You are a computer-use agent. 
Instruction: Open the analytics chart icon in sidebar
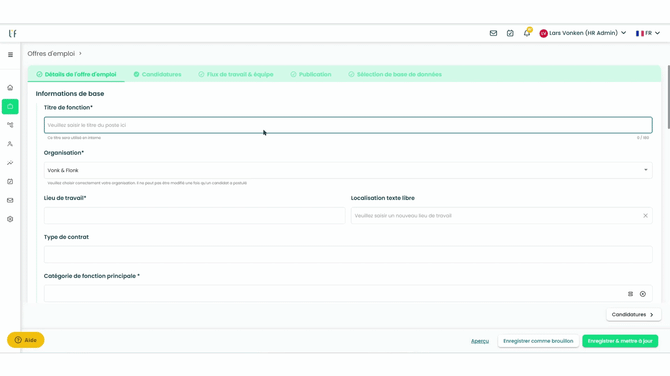pyautogui.click(x=10, y=163)
